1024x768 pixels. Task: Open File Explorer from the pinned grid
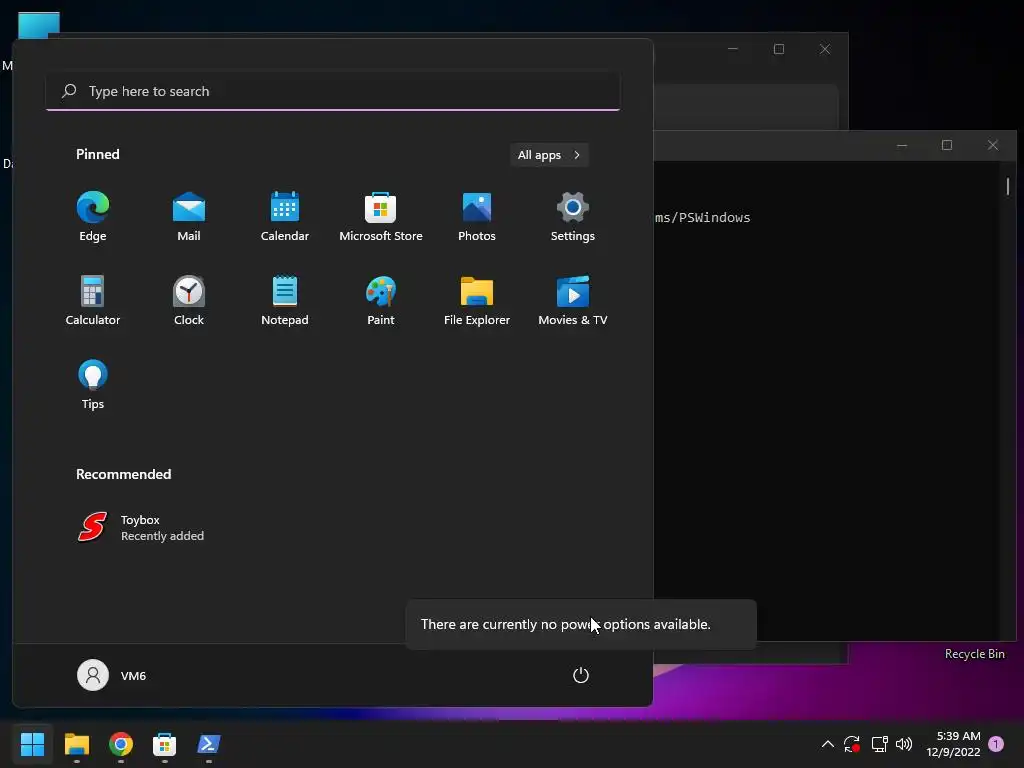(477, 300)
